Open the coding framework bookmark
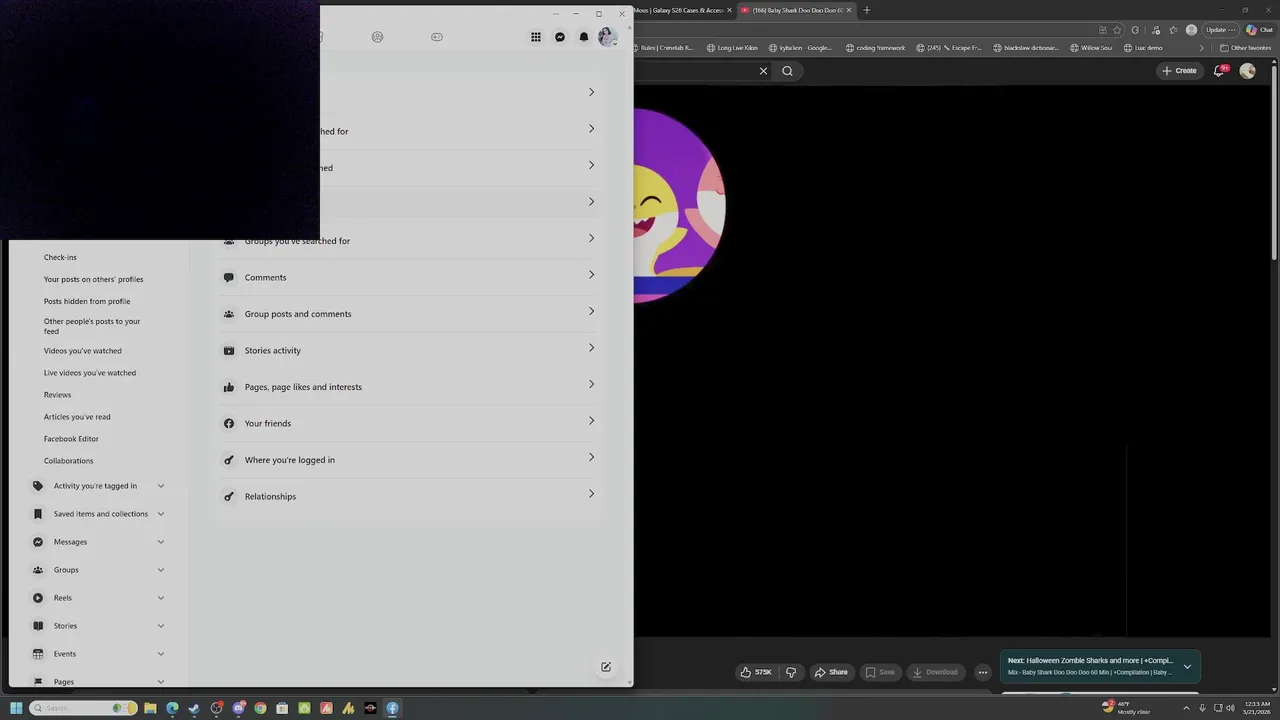Image resolution: width=1280 pixels, height=720 pixels. pos(875,48)
